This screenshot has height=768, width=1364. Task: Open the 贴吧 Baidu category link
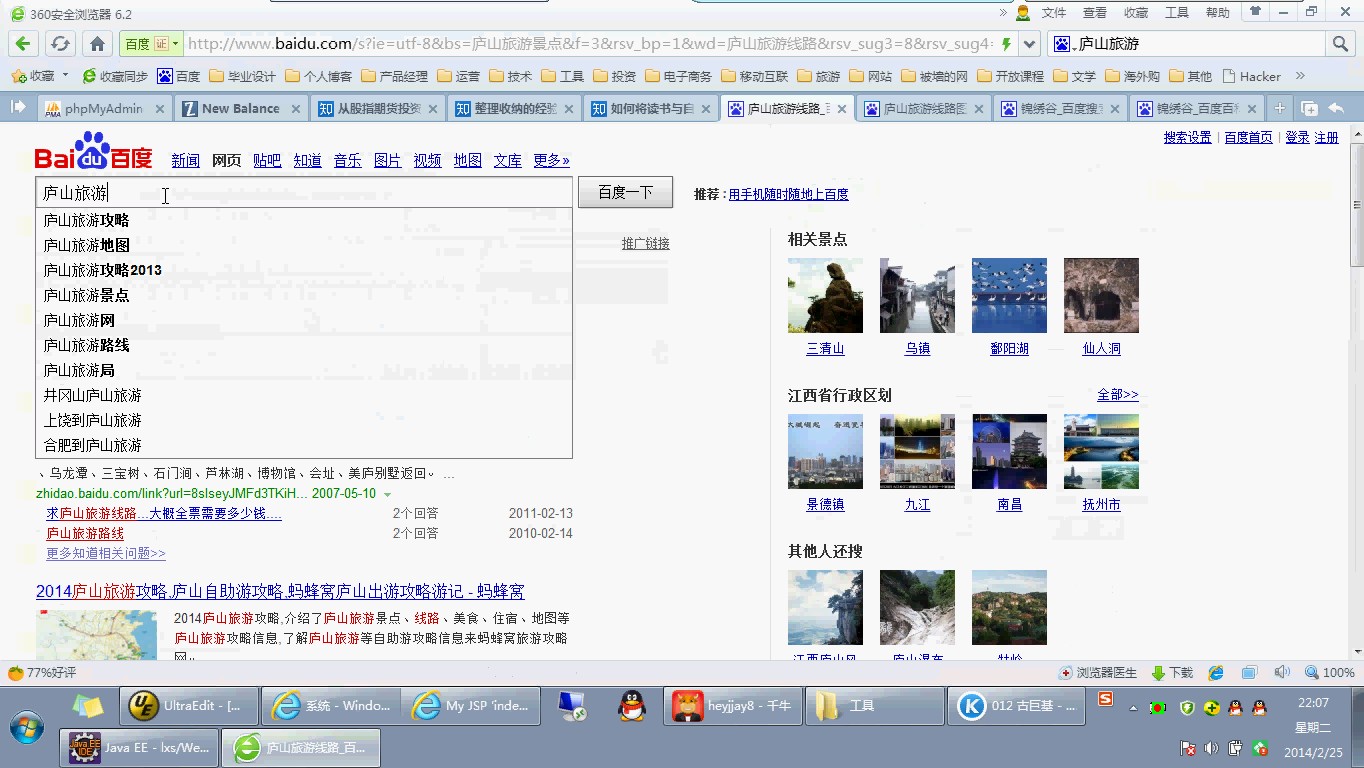267,160
